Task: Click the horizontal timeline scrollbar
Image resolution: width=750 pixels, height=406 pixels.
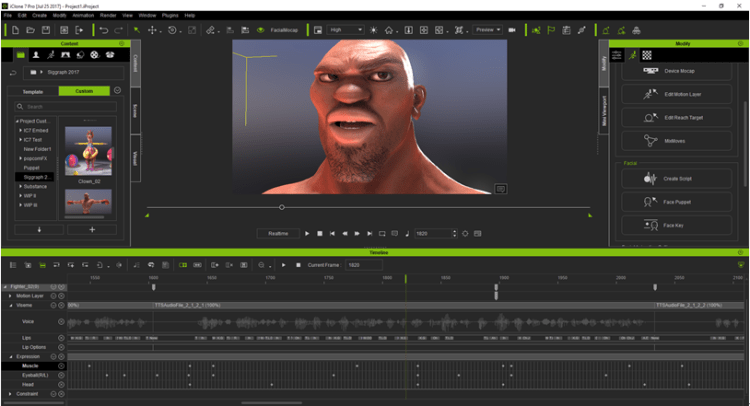Action: [272, 403]
